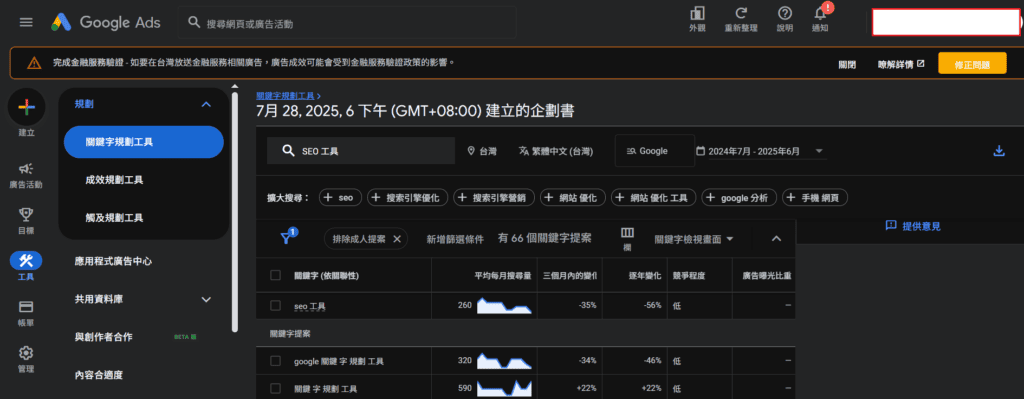The image size is (1024, 399).
Task: Check the 'seo 工具' row checkbox
Action: (276, 306)
